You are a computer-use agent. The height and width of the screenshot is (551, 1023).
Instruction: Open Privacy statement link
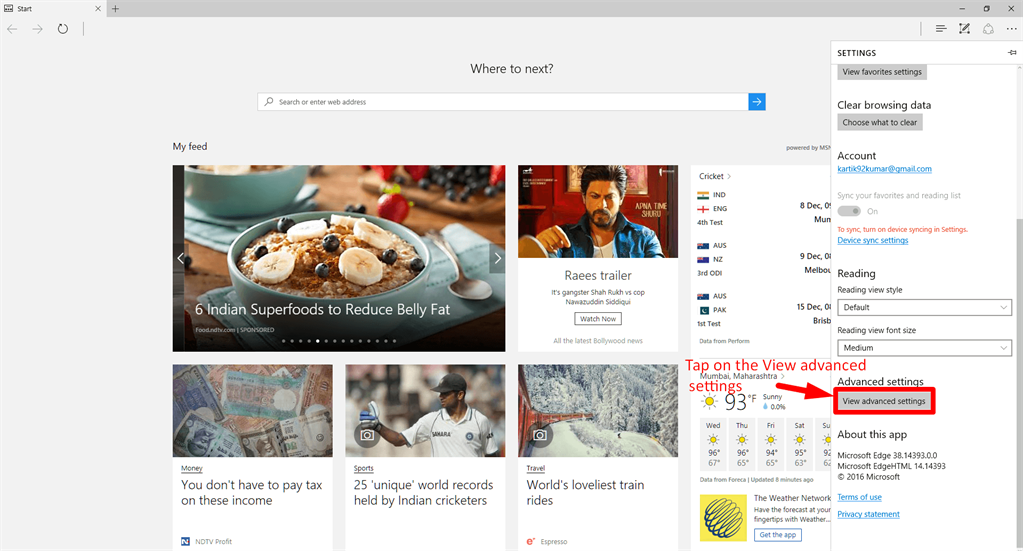tap(868, 514)
